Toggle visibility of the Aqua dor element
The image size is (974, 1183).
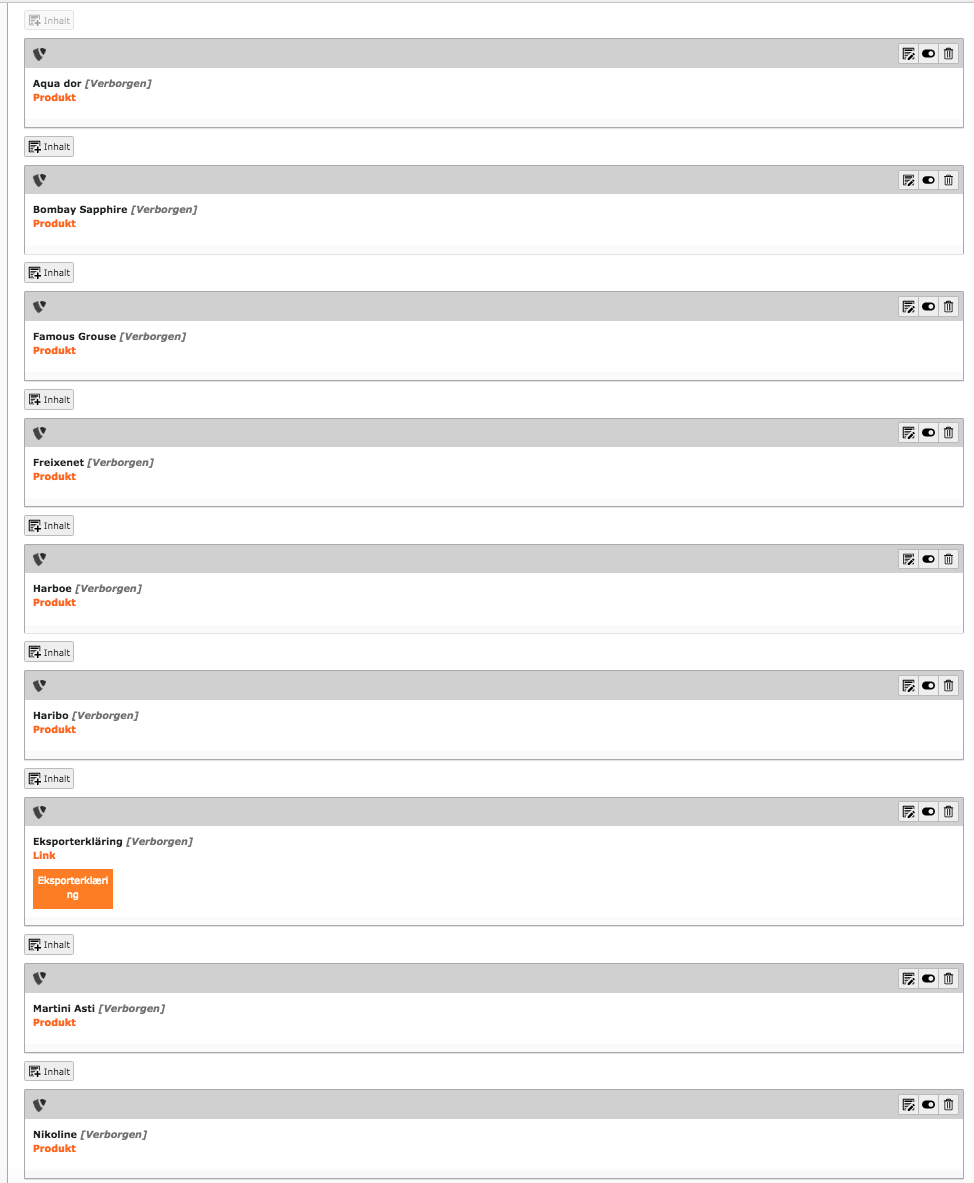(x=929, y=54)
